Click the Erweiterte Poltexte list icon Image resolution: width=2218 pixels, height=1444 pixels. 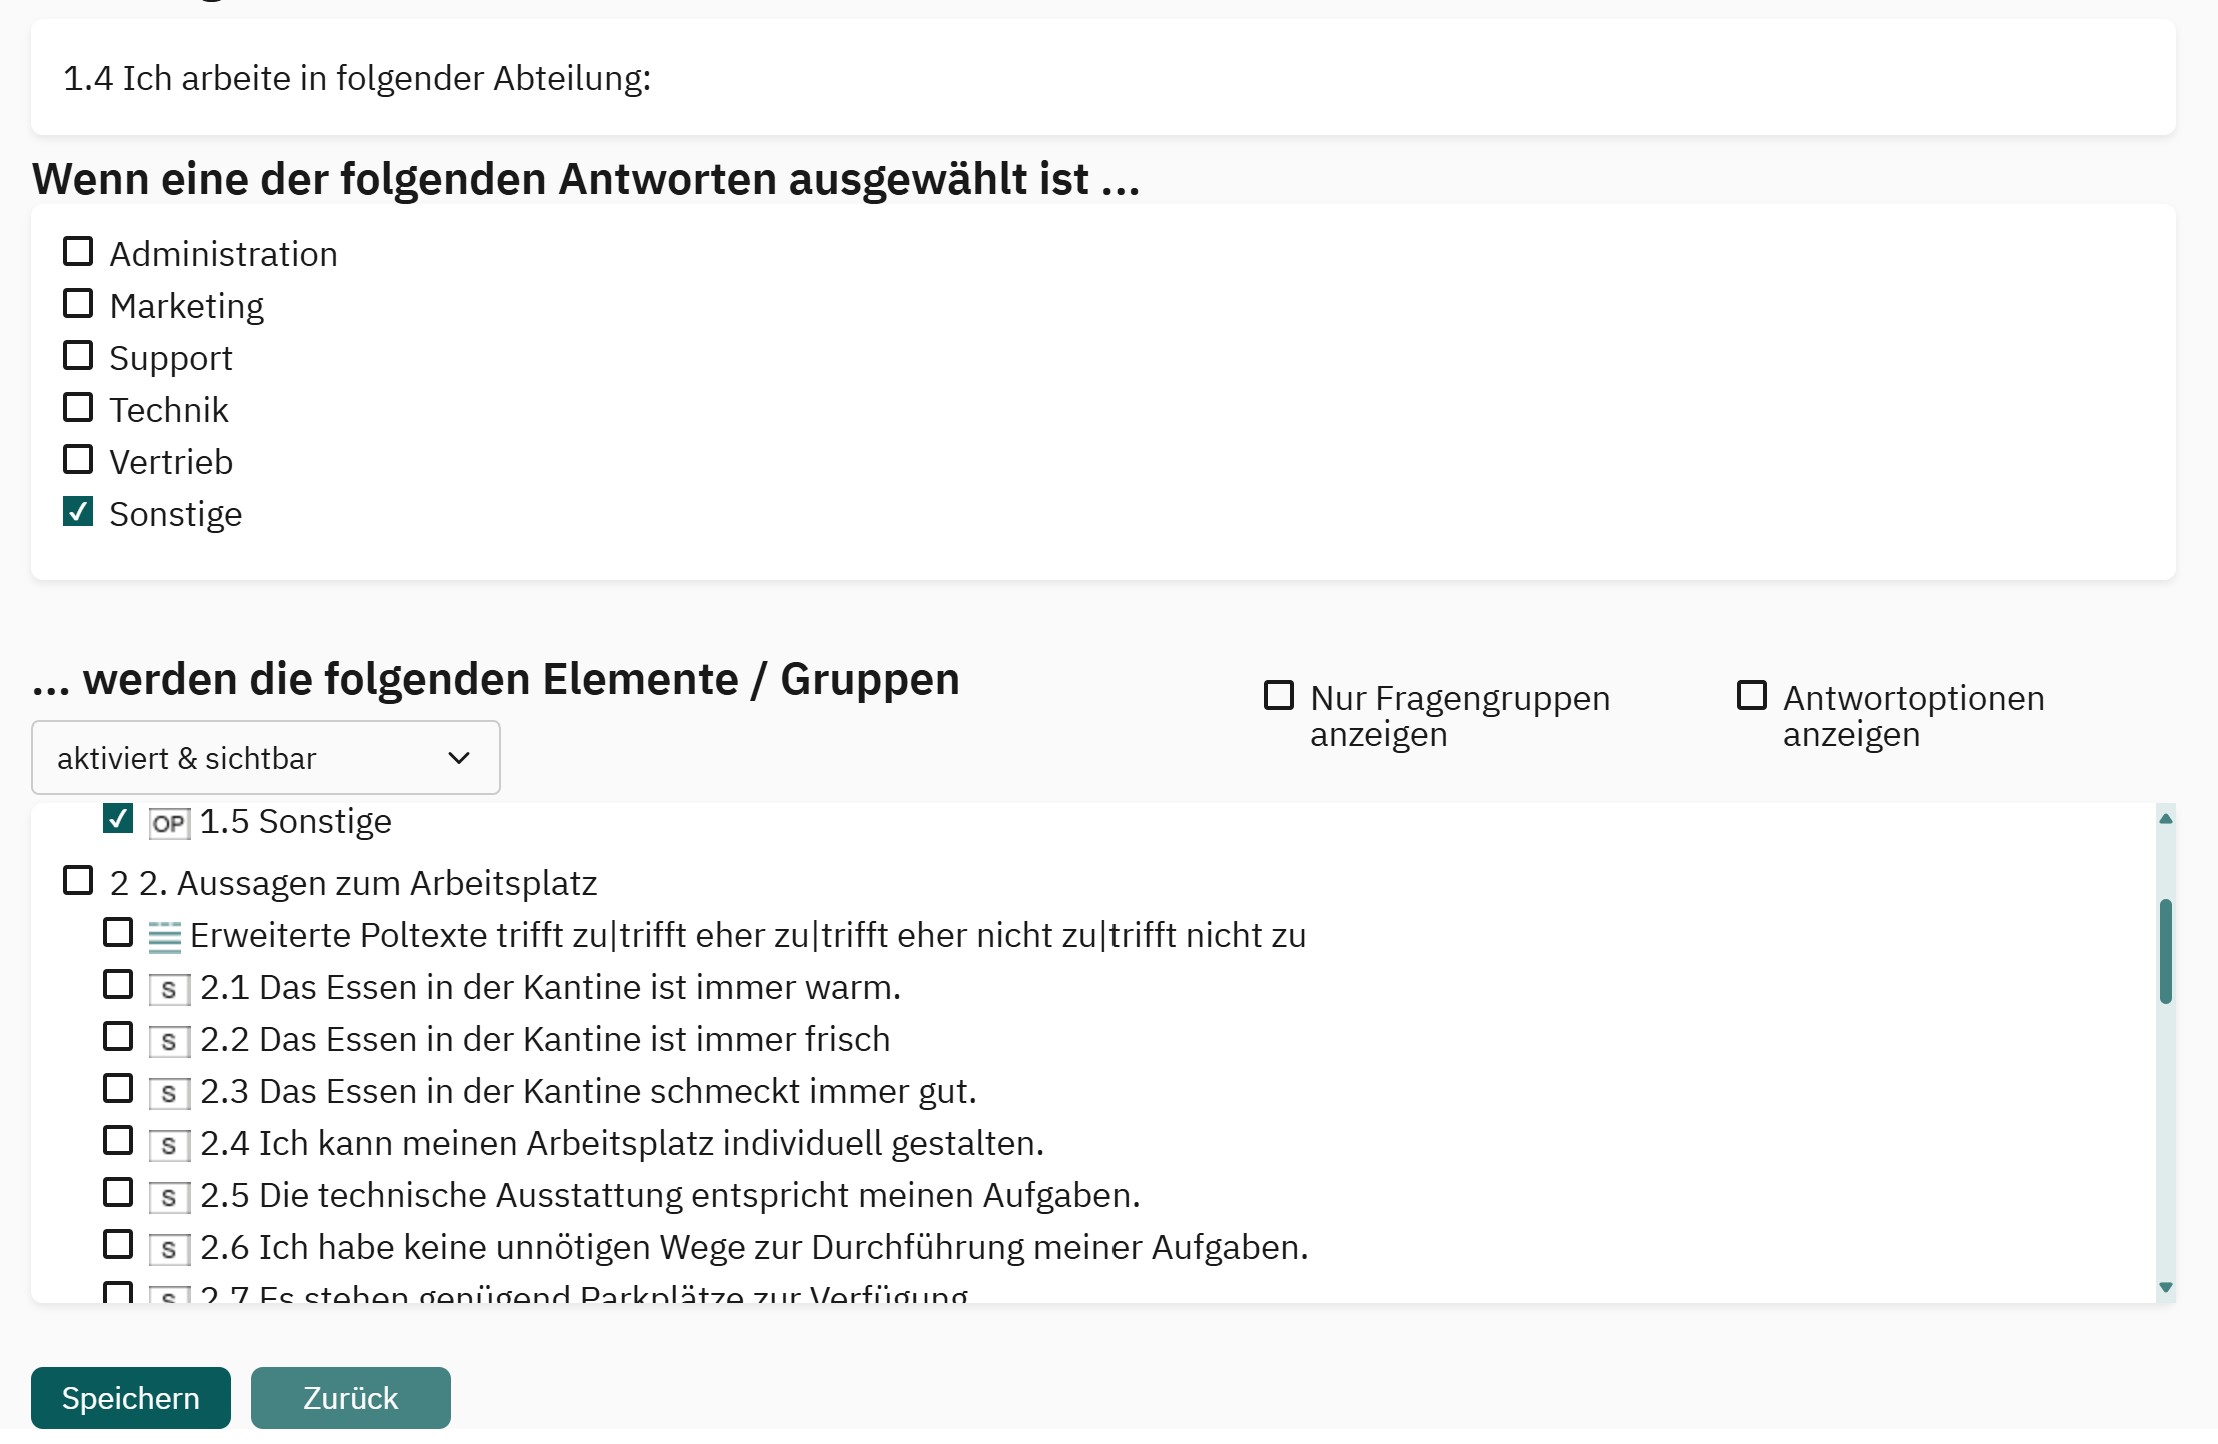(x=165, y=937)
